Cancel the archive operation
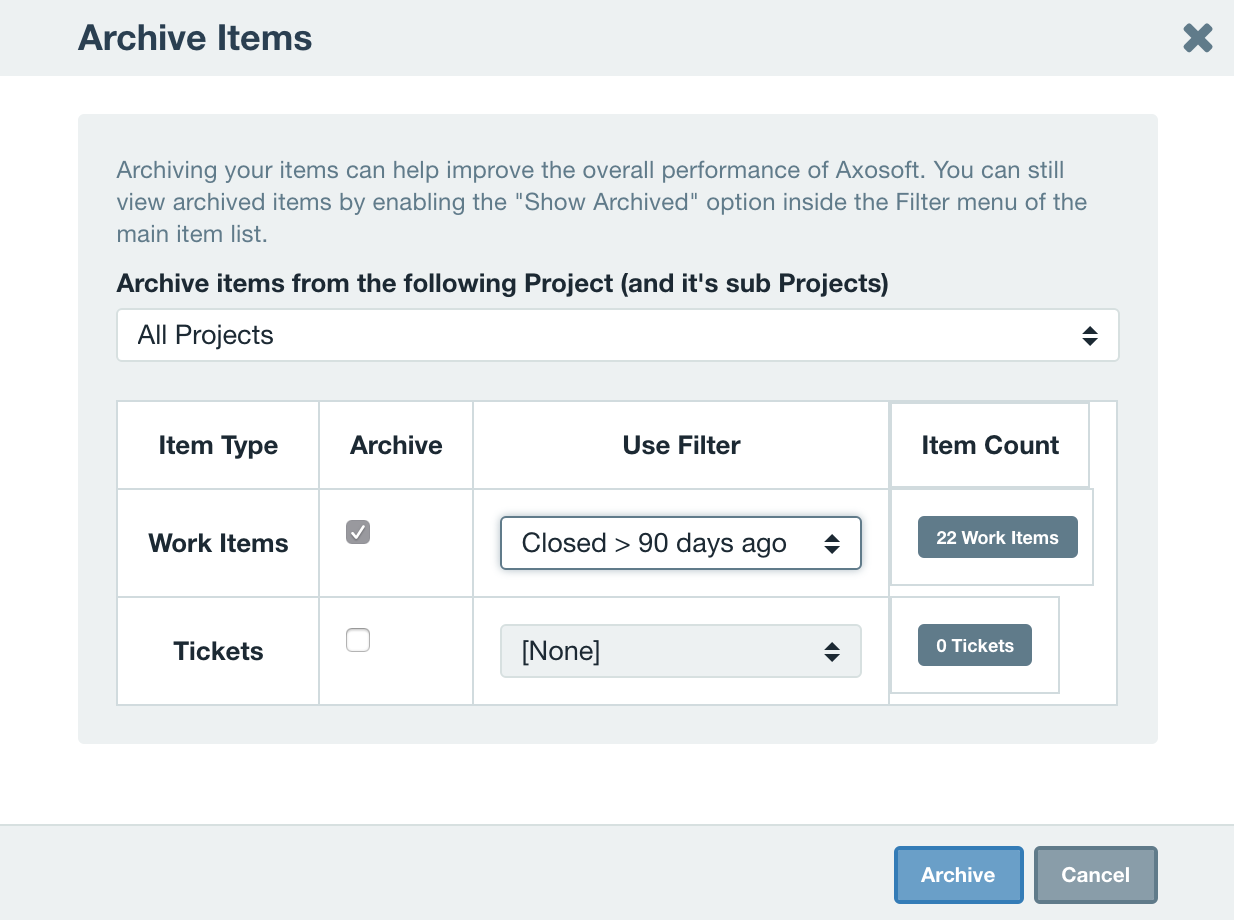The width and height of the screenshot is (1234, 920). pyautogui.click(x=1095, y=874)
